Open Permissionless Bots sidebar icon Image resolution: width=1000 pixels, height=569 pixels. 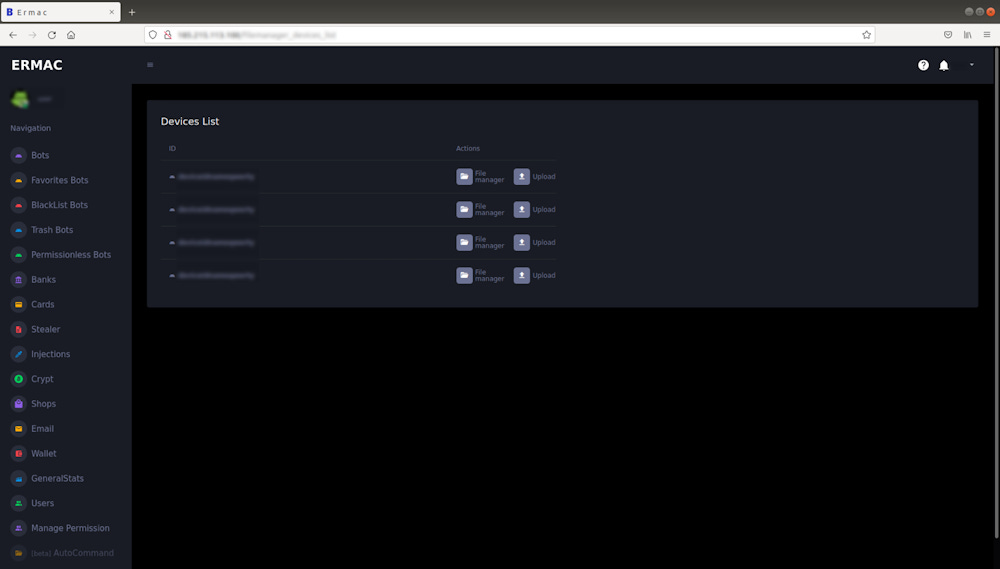click(x=18, y=255)
